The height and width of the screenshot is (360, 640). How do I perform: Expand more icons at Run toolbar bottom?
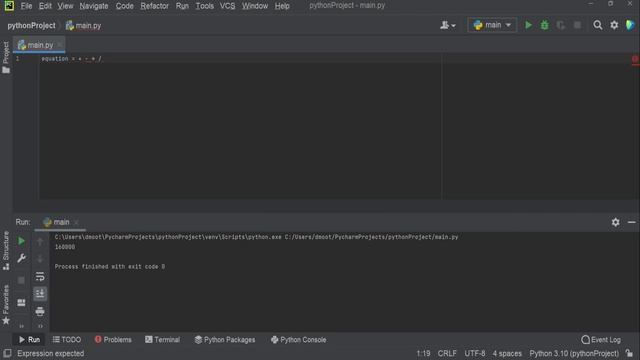coord(21,326)
